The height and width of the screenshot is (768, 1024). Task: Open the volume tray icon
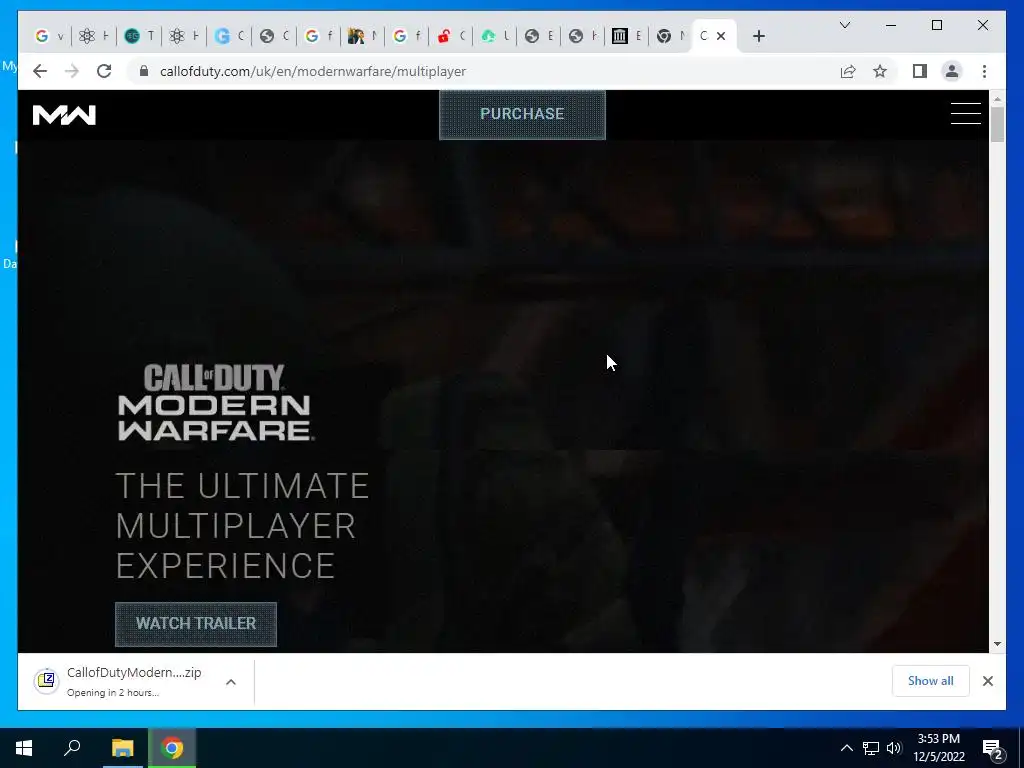894,748
